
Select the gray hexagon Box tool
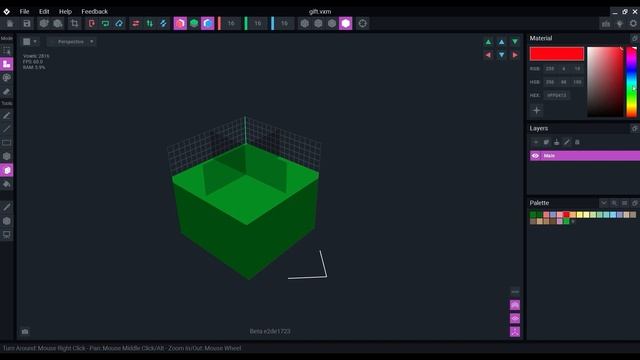[x=7, y=156]
